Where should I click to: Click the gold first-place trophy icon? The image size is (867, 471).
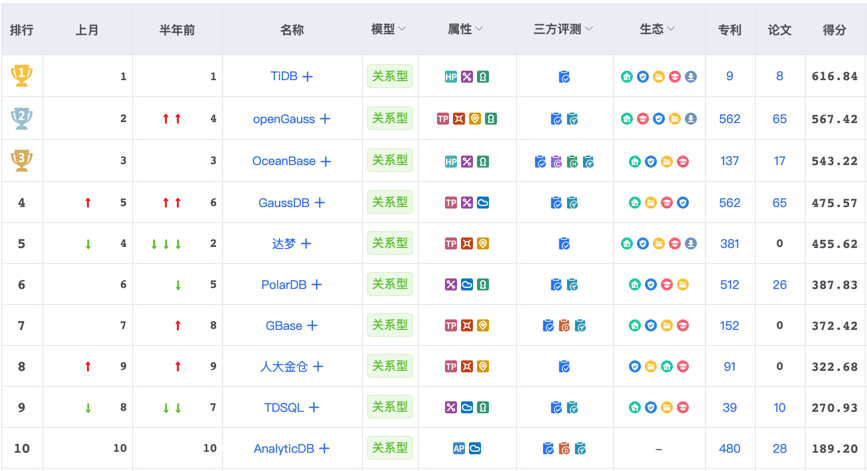tap(22, 76)
